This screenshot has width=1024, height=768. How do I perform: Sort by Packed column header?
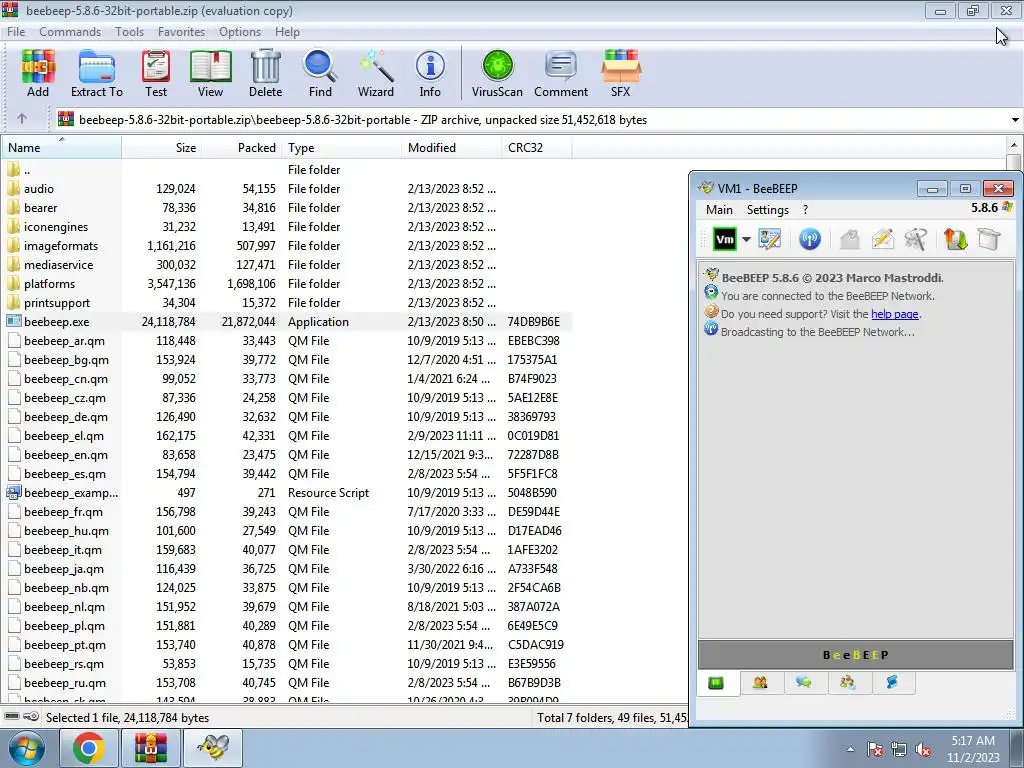tap(241, 148)
